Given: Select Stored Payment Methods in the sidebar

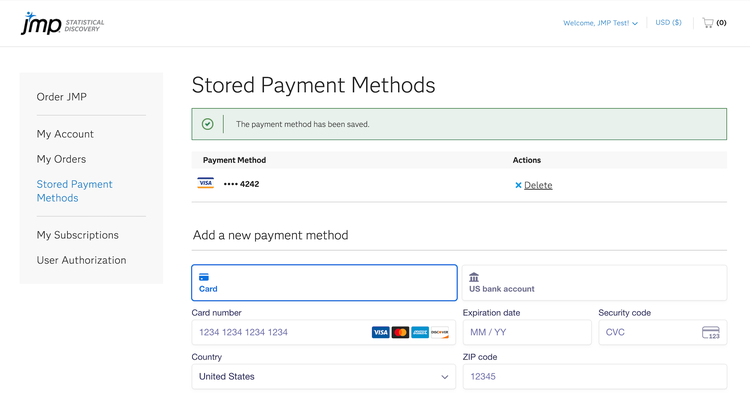Looking at the screenshot, I should (75, 191).
